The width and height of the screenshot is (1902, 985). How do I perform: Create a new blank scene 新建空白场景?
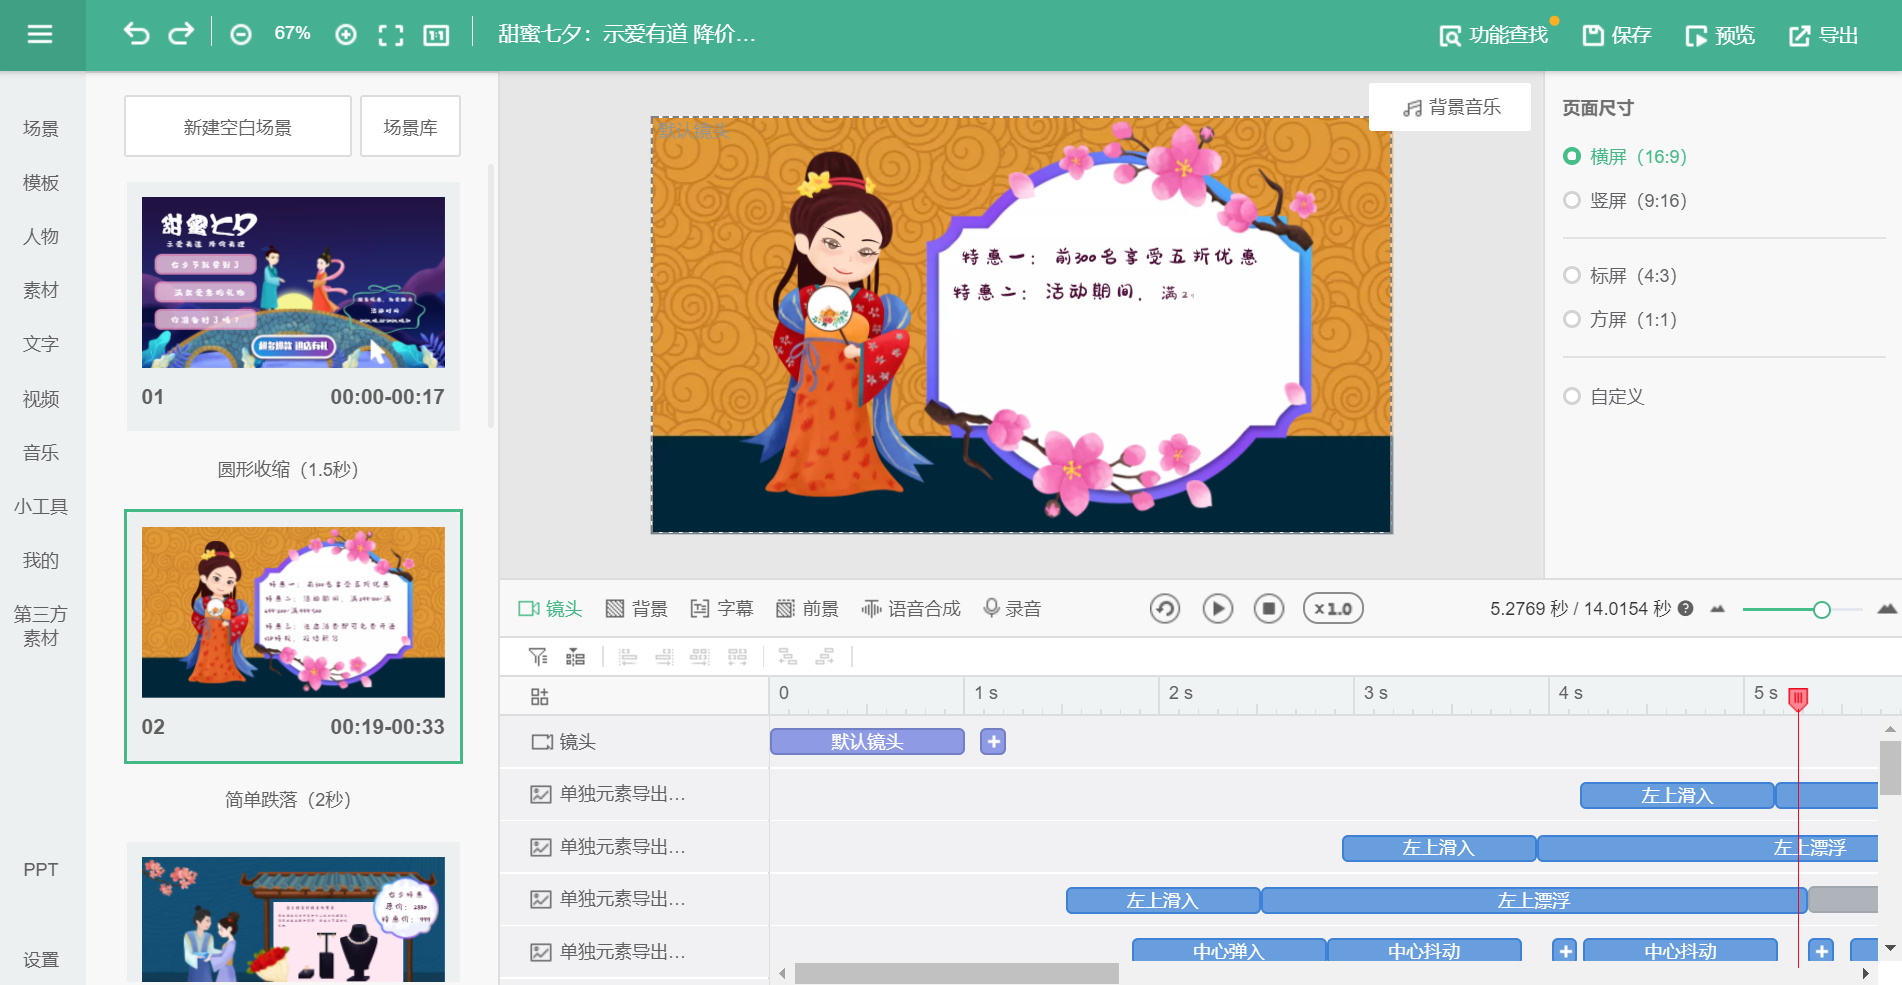(238, 127)
